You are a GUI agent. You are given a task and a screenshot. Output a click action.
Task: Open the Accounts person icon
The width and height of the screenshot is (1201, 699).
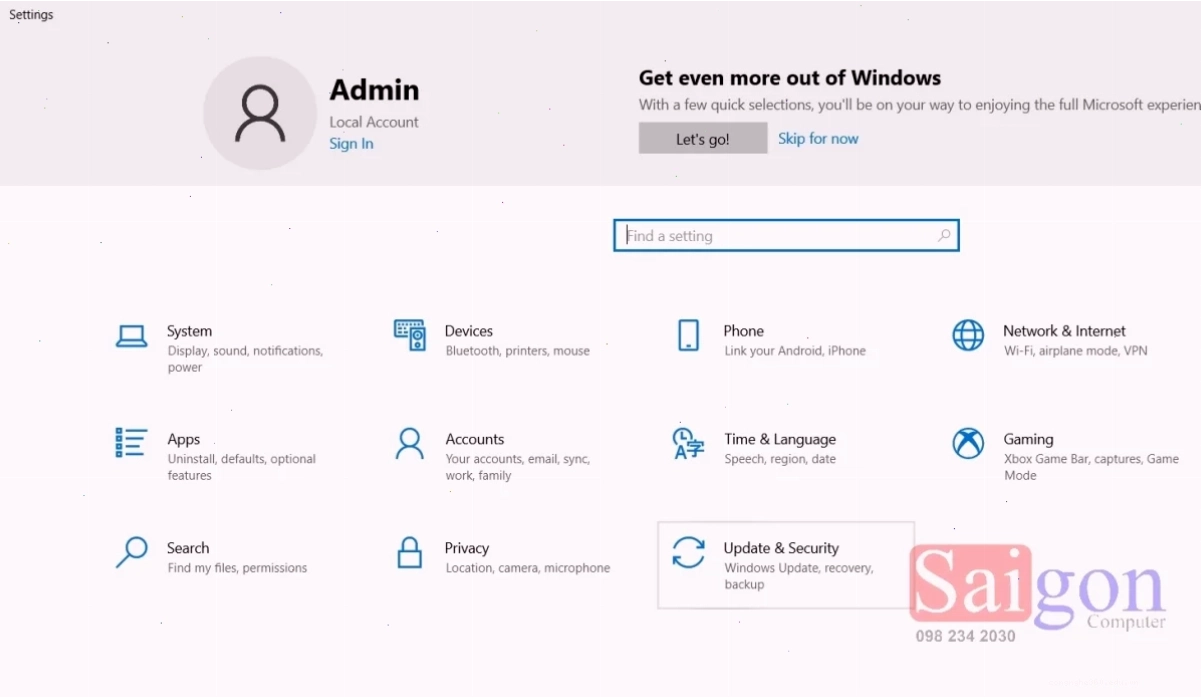tap(410, 443)
